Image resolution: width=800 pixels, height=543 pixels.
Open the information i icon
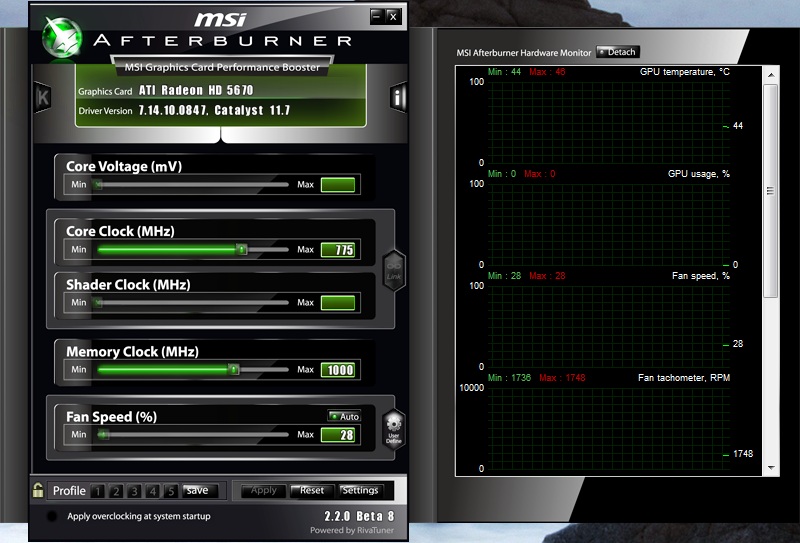[398, 96]
